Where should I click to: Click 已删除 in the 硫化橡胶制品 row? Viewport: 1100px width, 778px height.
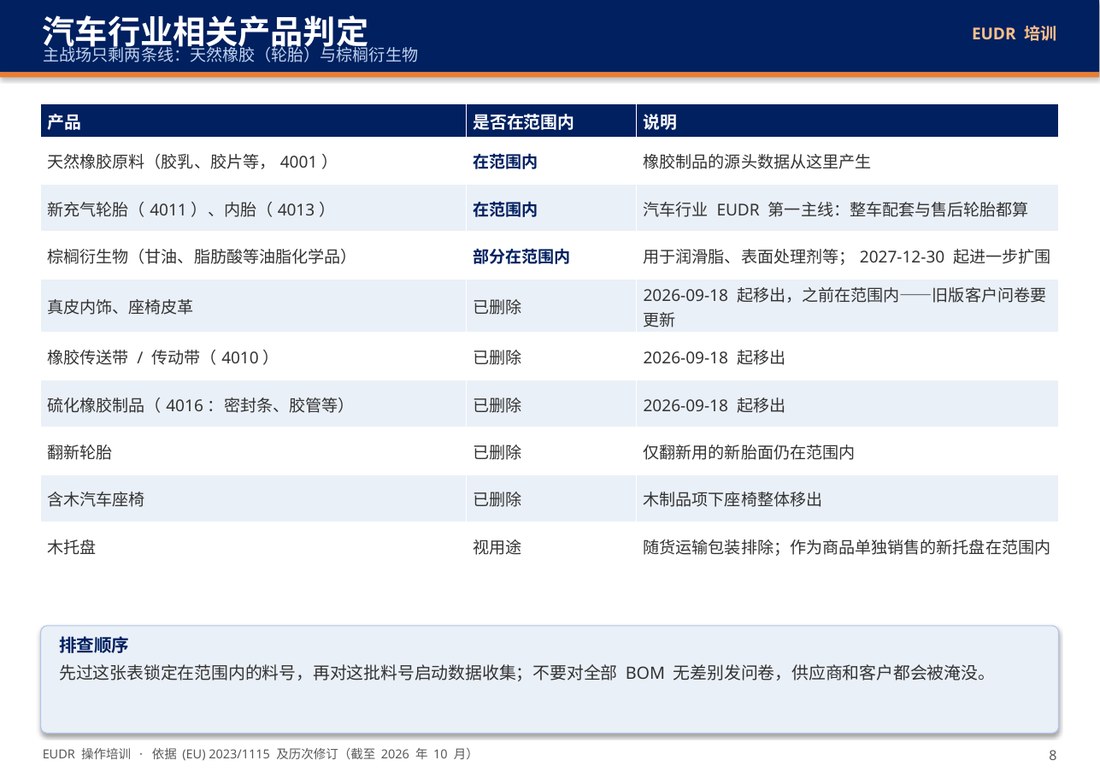tap(497, 405)
